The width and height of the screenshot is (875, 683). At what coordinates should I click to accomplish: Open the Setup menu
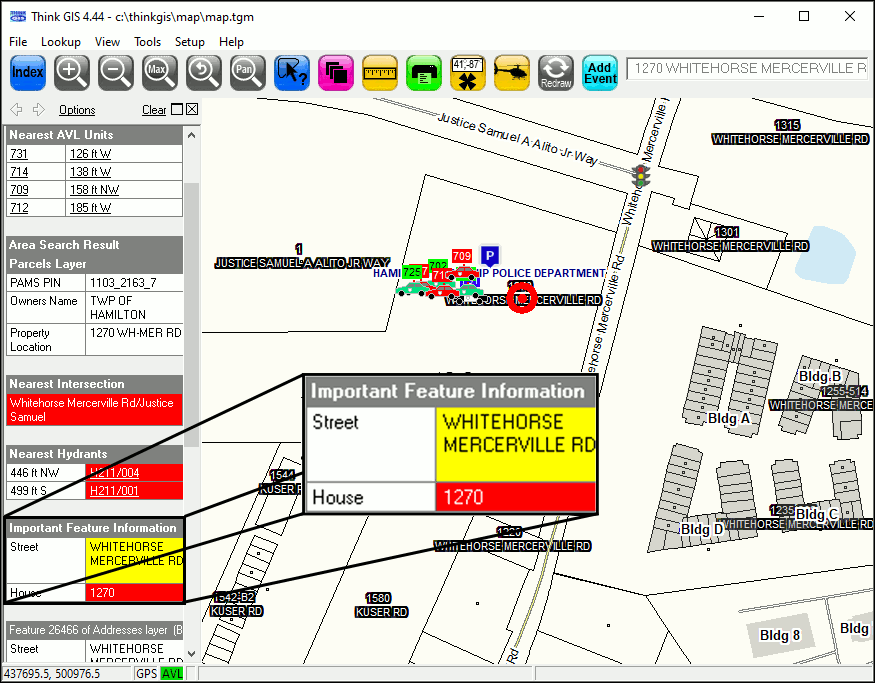189,42
